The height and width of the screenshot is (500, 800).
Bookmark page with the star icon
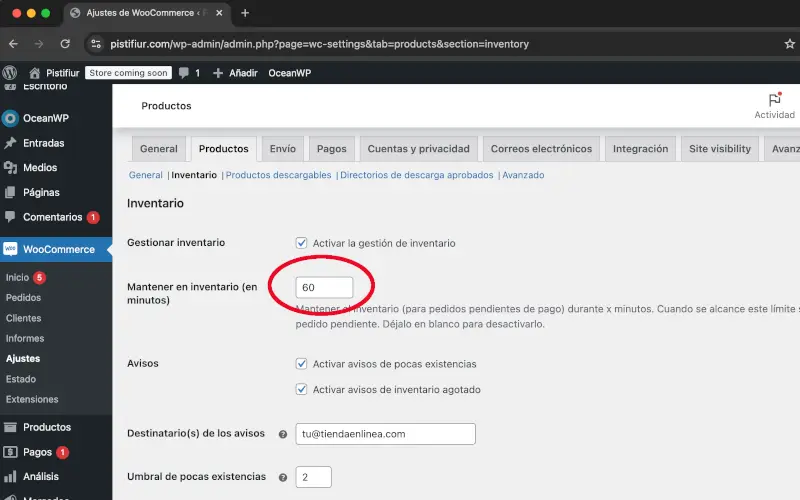click(x=789, y=44)
